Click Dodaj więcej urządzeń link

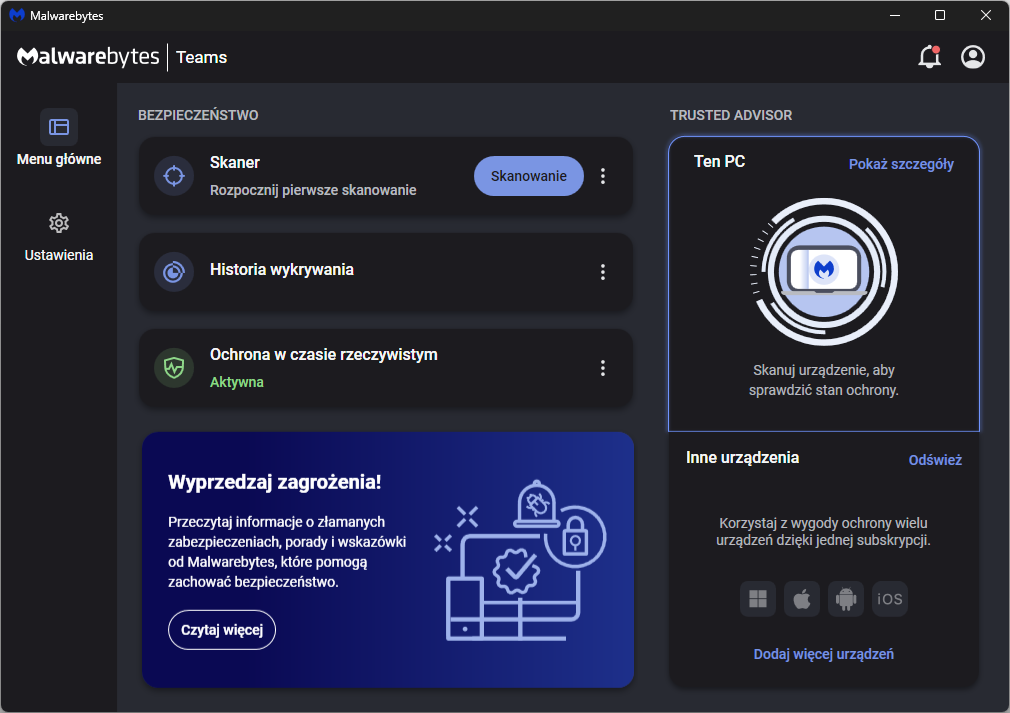coord(824,654)
